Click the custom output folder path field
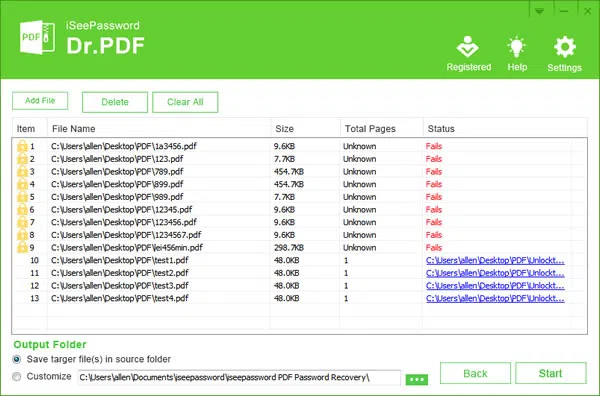This screenshot has height=396, width=600. (239, 377)
